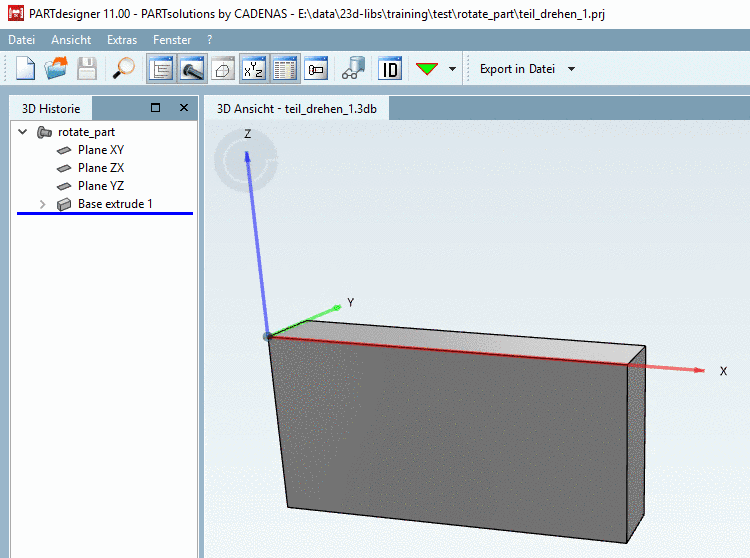This screenshot has height=558, width=750.
Task: Click the X axis label in 3D view
Action: 723,371
